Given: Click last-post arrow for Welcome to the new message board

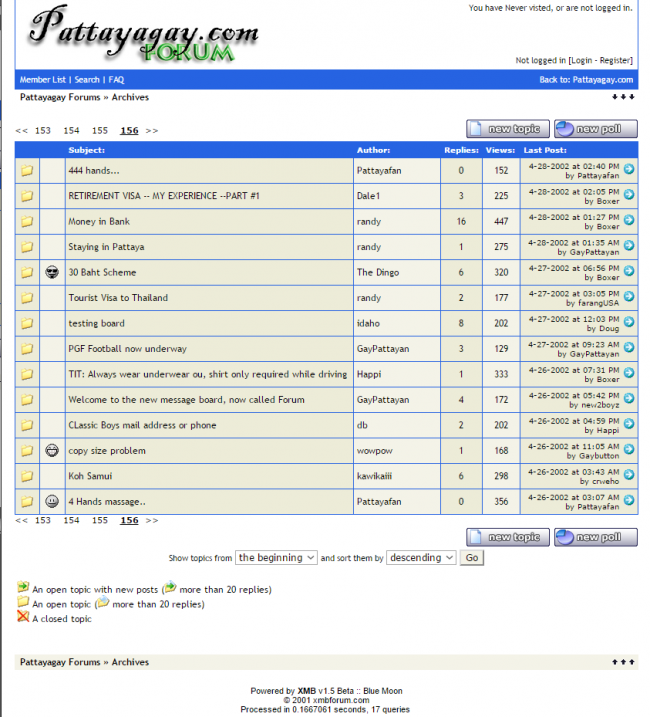Looking at the screenshot, I should [x=629, y=398].
